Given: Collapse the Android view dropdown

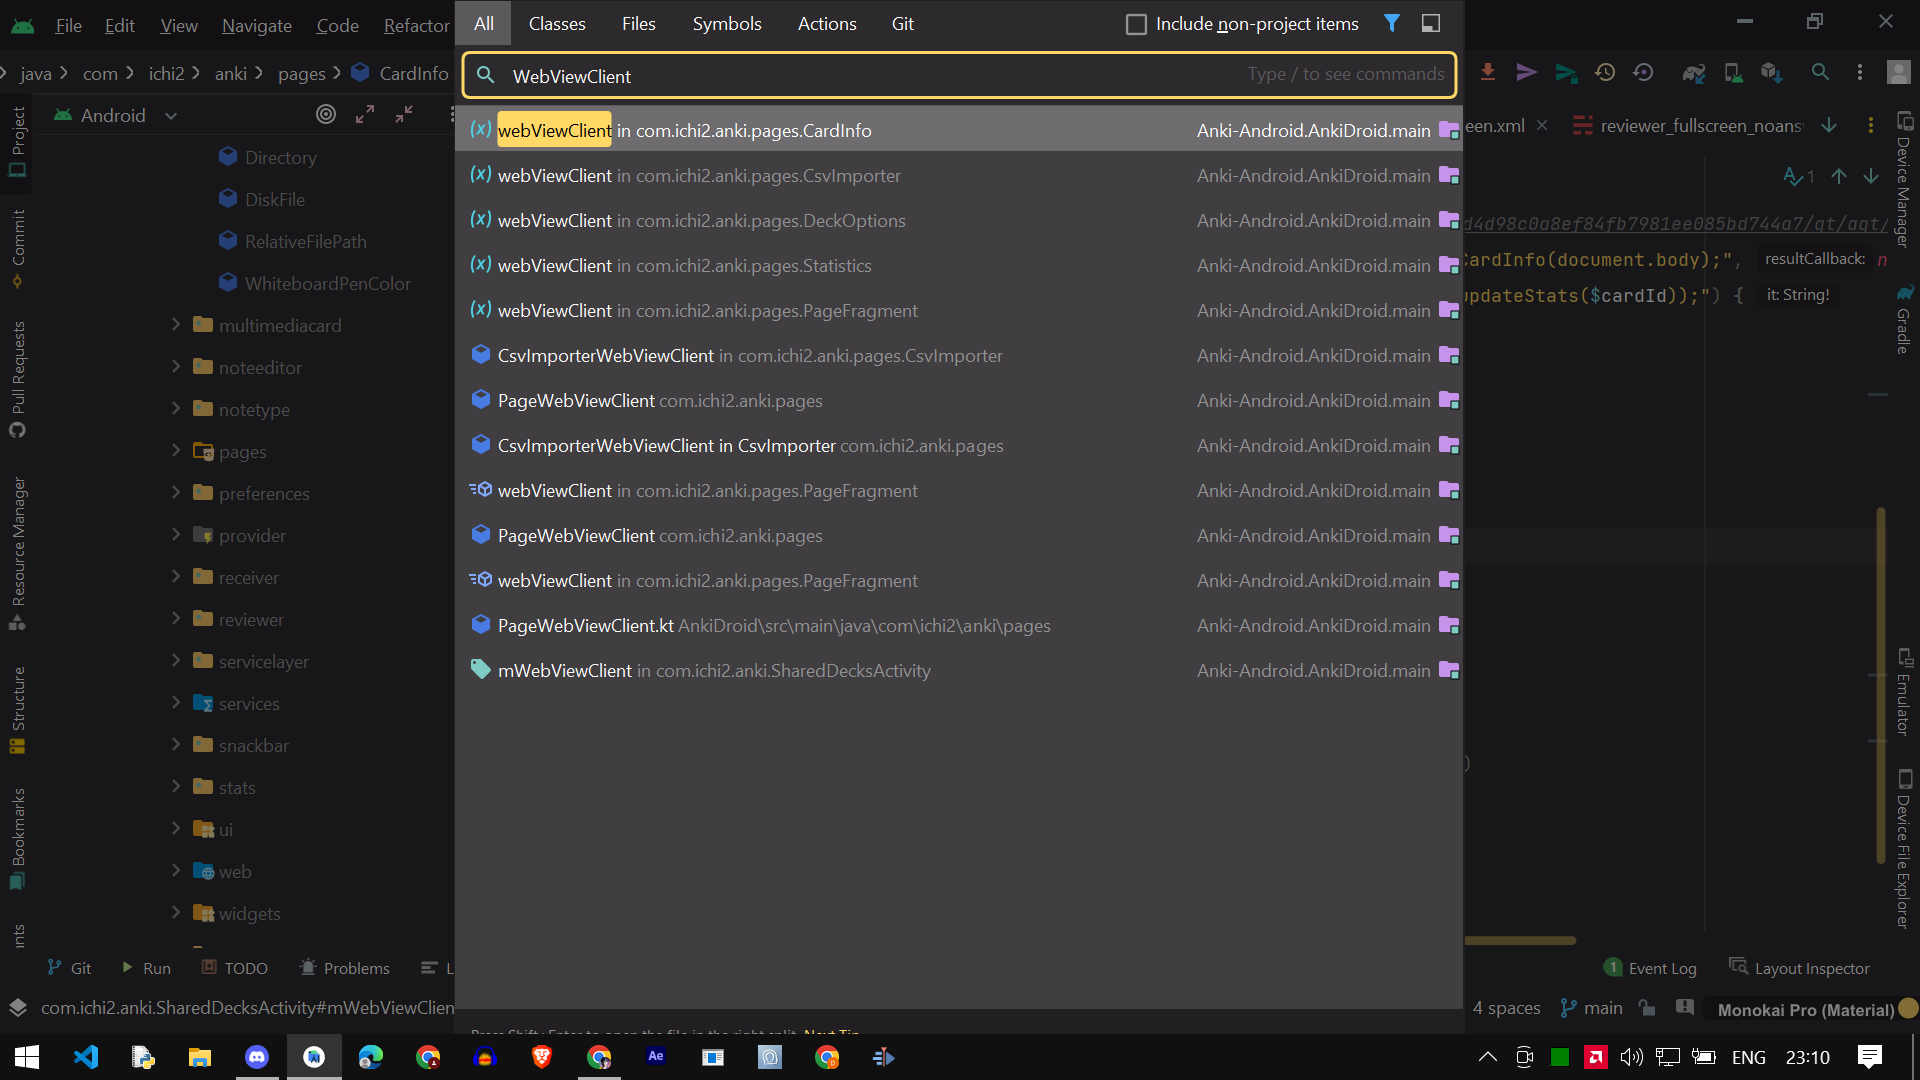Looking at the screenshot, I should click(170, 115).
